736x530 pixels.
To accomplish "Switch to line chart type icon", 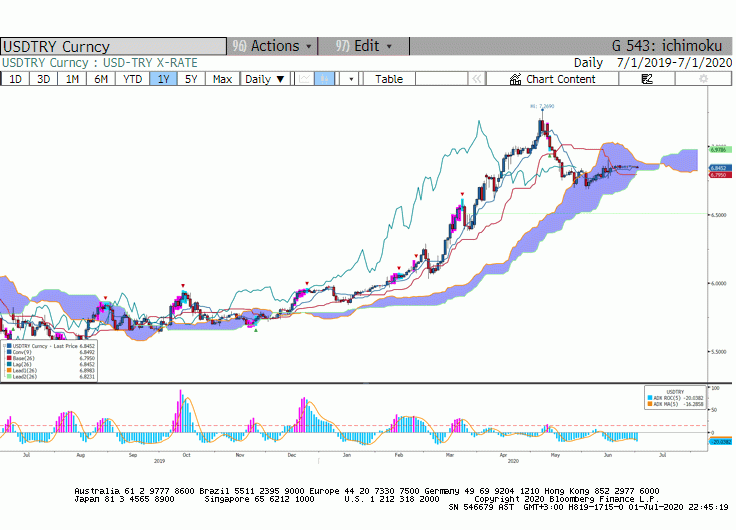I will [x=304, y=79].
